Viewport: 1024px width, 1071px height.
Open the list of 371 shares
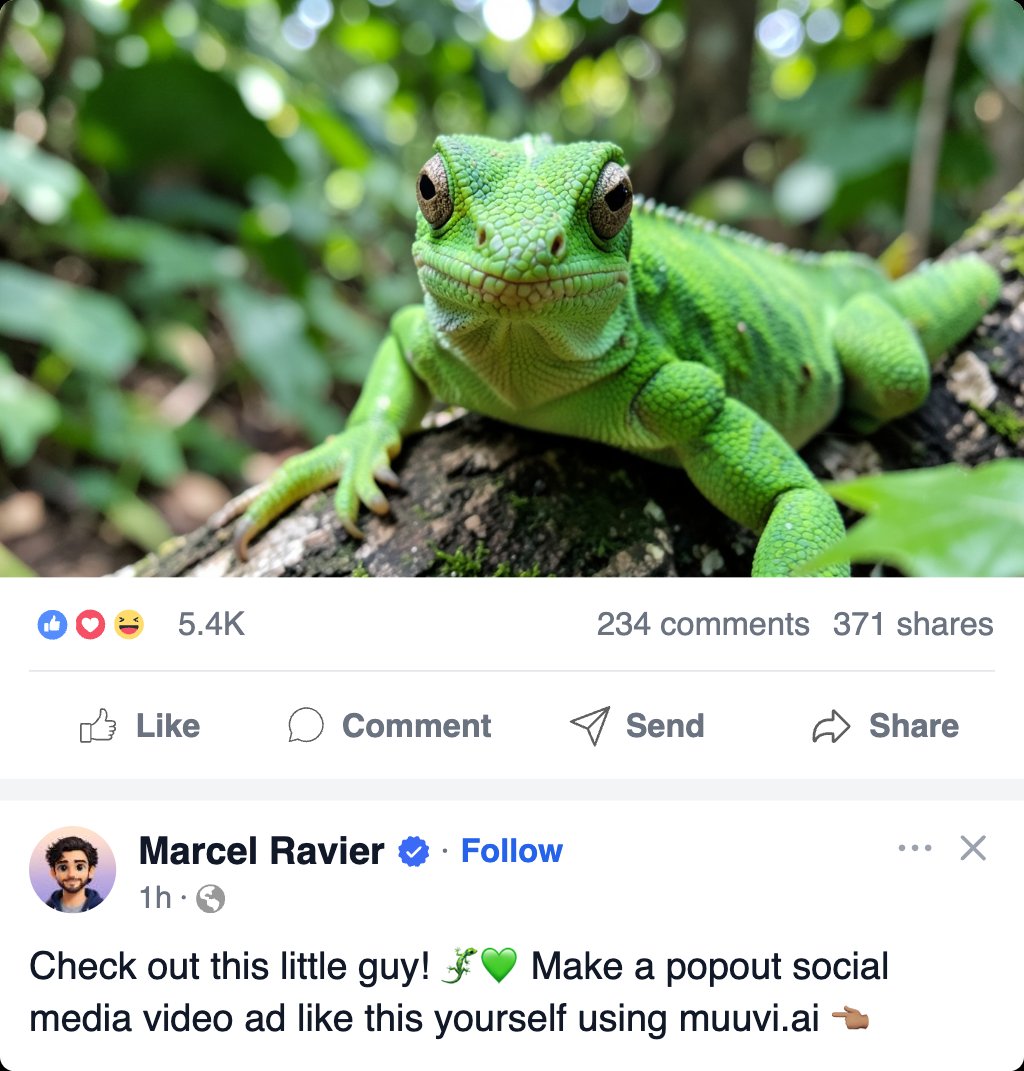[915, 623]
